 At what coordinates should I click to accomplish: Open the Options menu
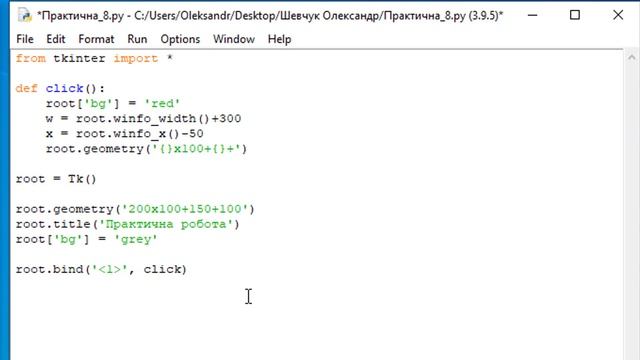pyautogui.click(x=180, y=39)
